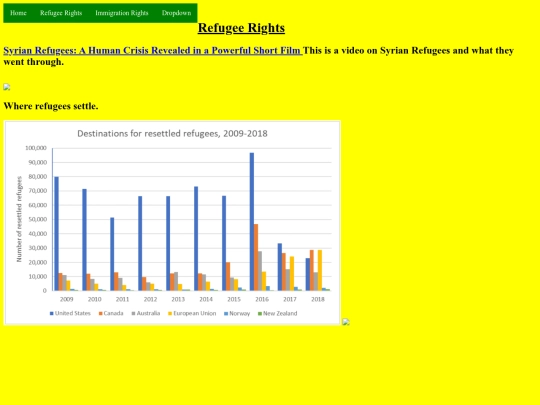
Task: Click the 2018 x-axis label
Action: point(318,299)
